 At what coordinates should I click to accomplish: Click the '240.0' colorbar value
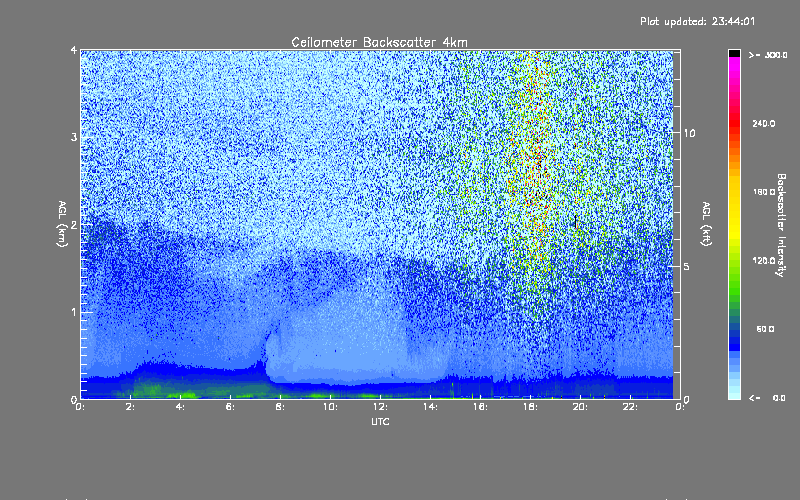764,123
